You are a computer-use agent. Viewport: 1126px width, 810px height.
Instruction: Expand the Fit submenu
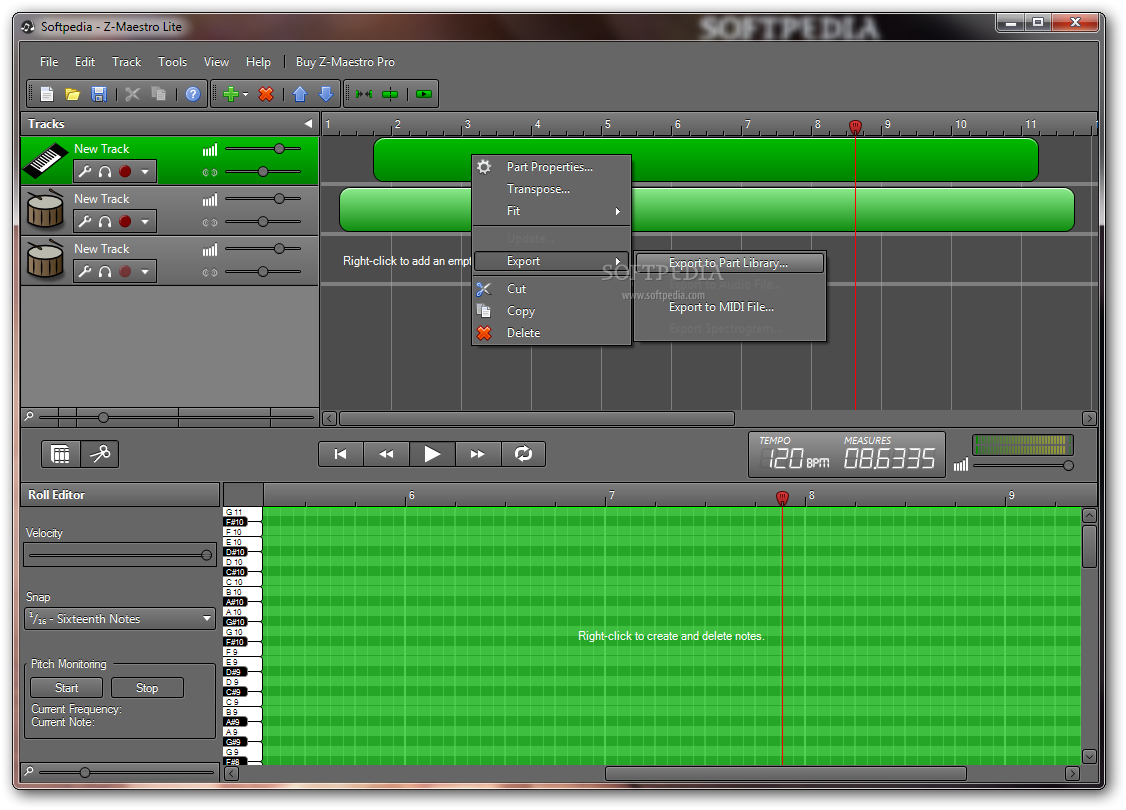point(552,211)
